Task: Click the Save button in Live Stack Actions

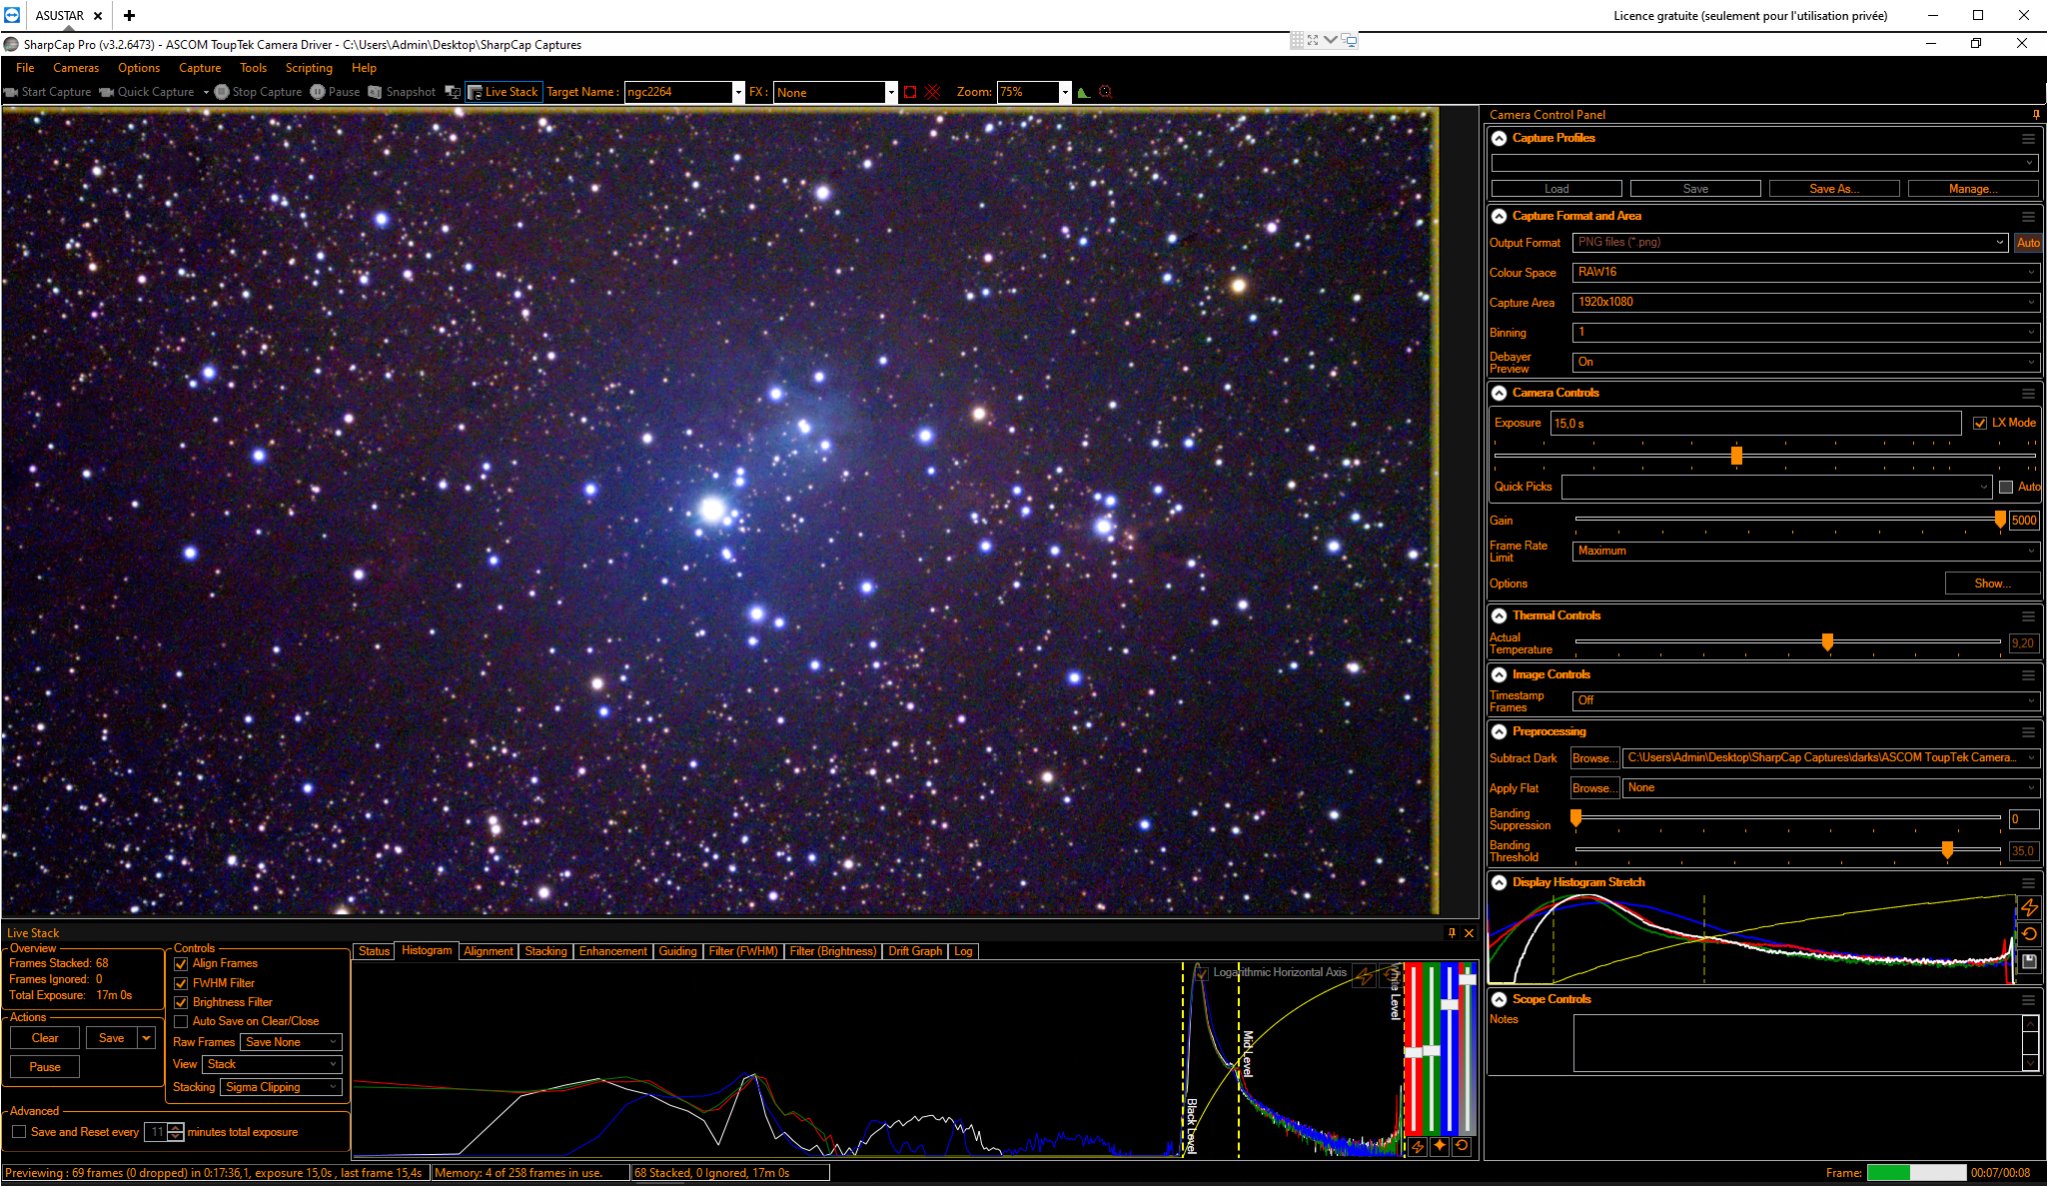Action: click(111, 1039)
